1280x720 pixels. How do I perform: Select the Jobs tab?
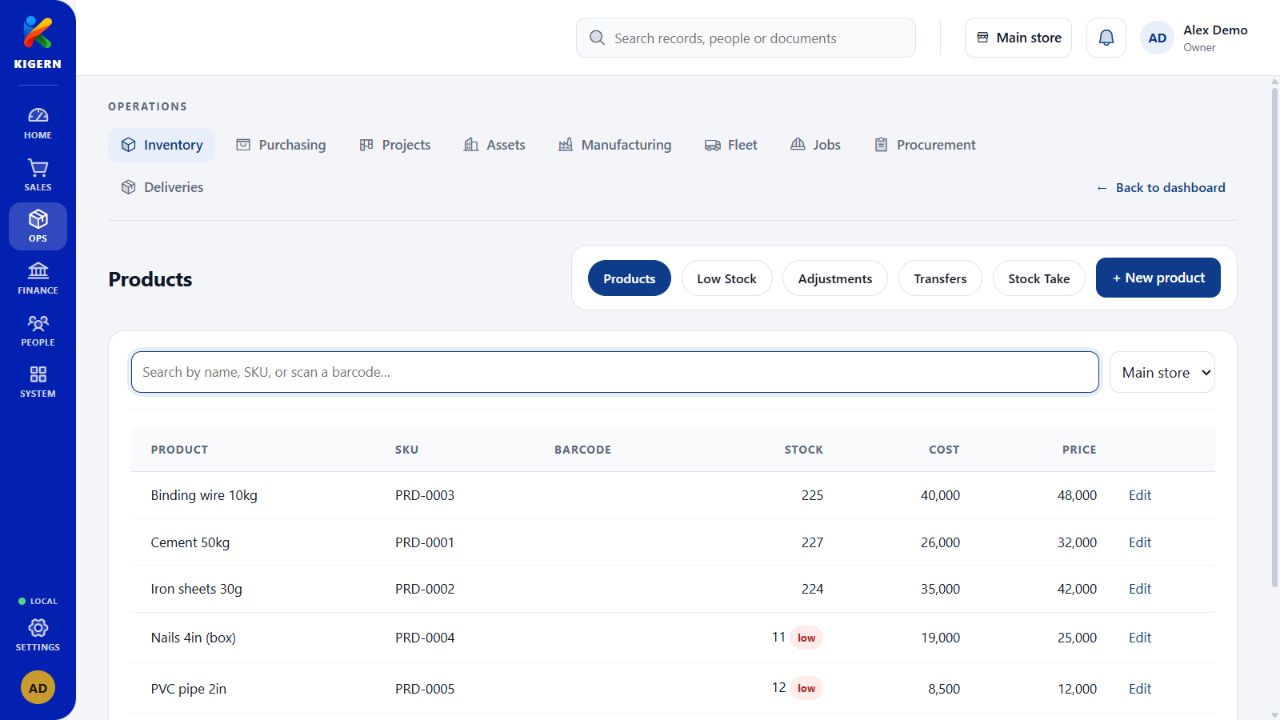[815, 145]
